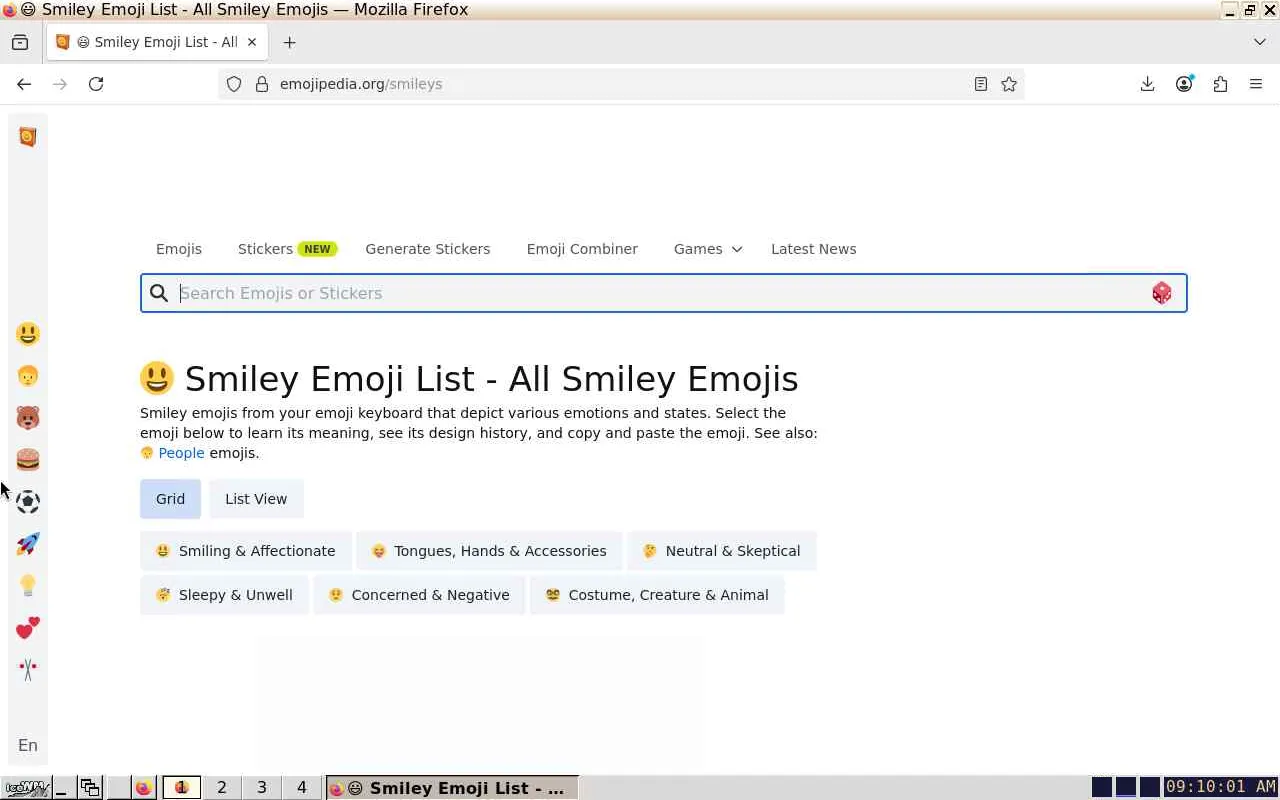
Task: Select the Smiley Emoji List taskbar window
Action: pos(452,788)
